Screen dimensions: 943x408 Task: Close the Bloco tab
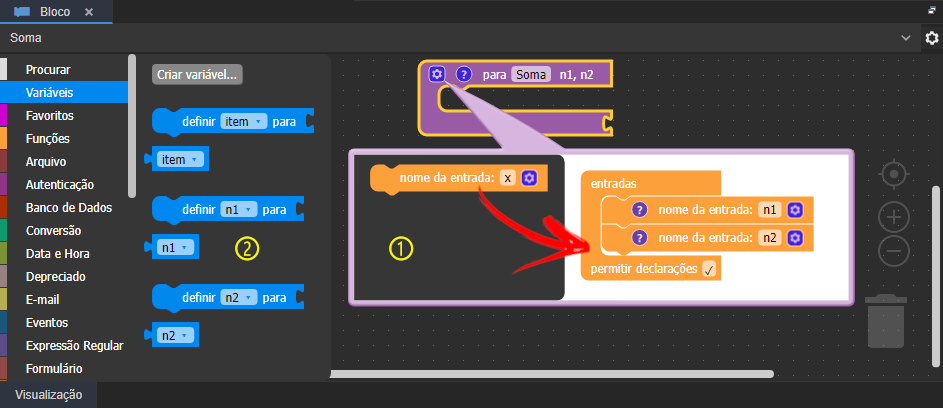[89, 11]
